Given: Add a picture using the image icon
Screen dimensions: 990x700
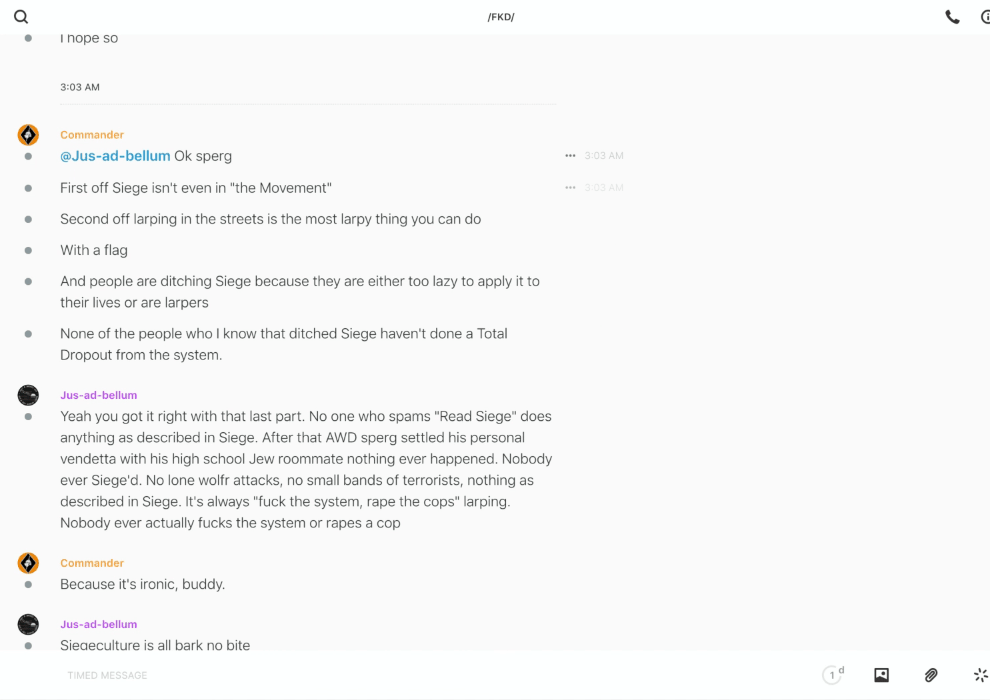Looking at the screenshot, I should click(881, 675).
